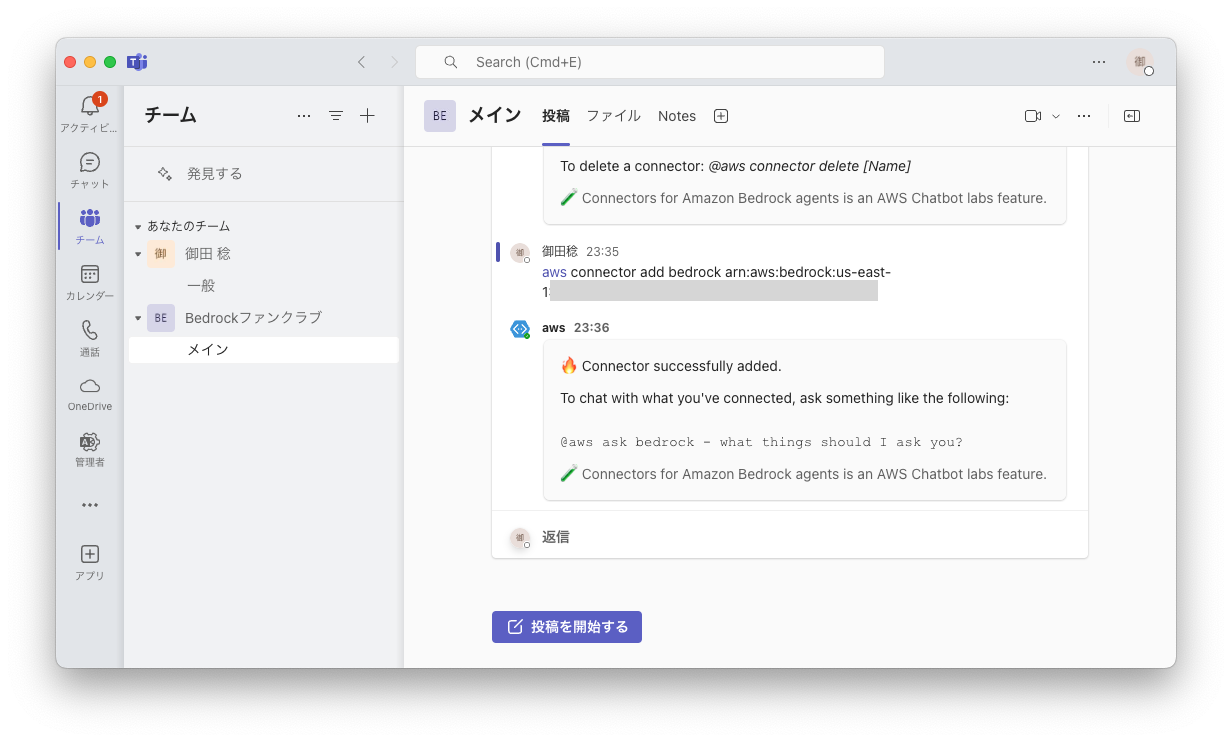The image size is (1232, 742).
Task: Click the Discover (発見する) sparkle icon
Action: pos(165,173)
